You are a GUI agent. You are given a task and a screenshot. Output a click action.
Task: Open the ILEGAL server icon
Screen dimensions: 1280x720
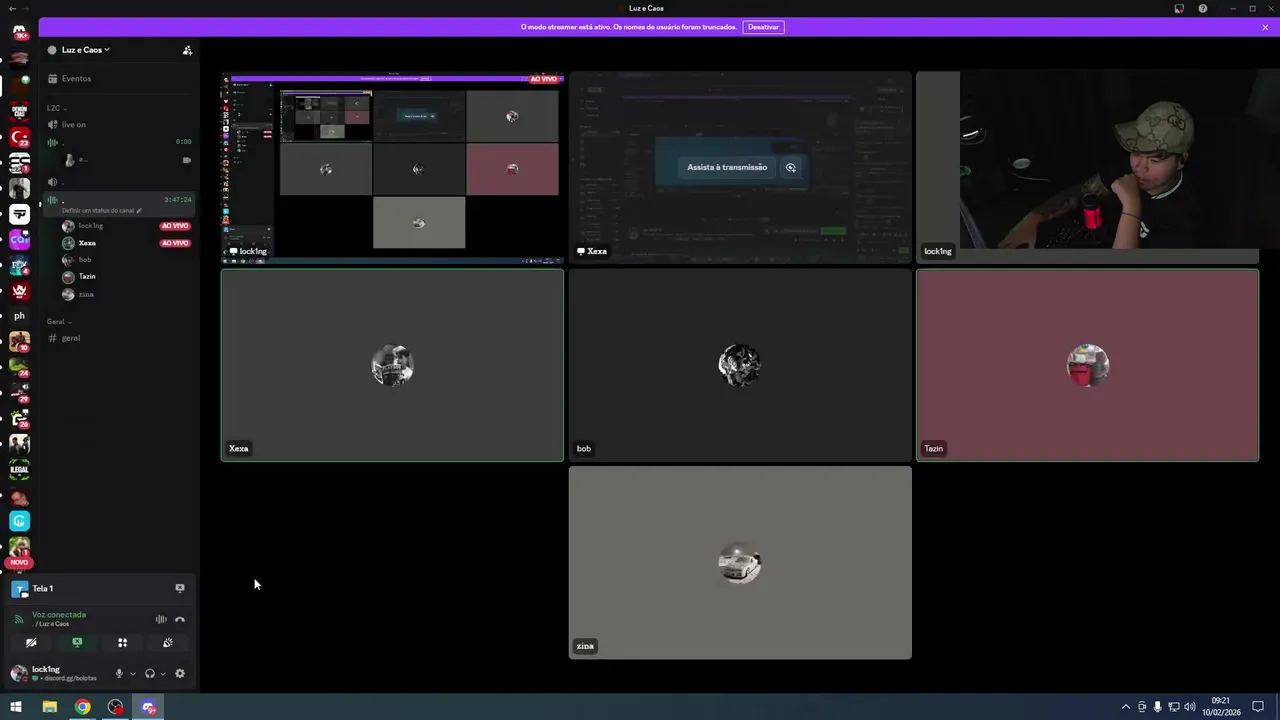click(19, 469)
